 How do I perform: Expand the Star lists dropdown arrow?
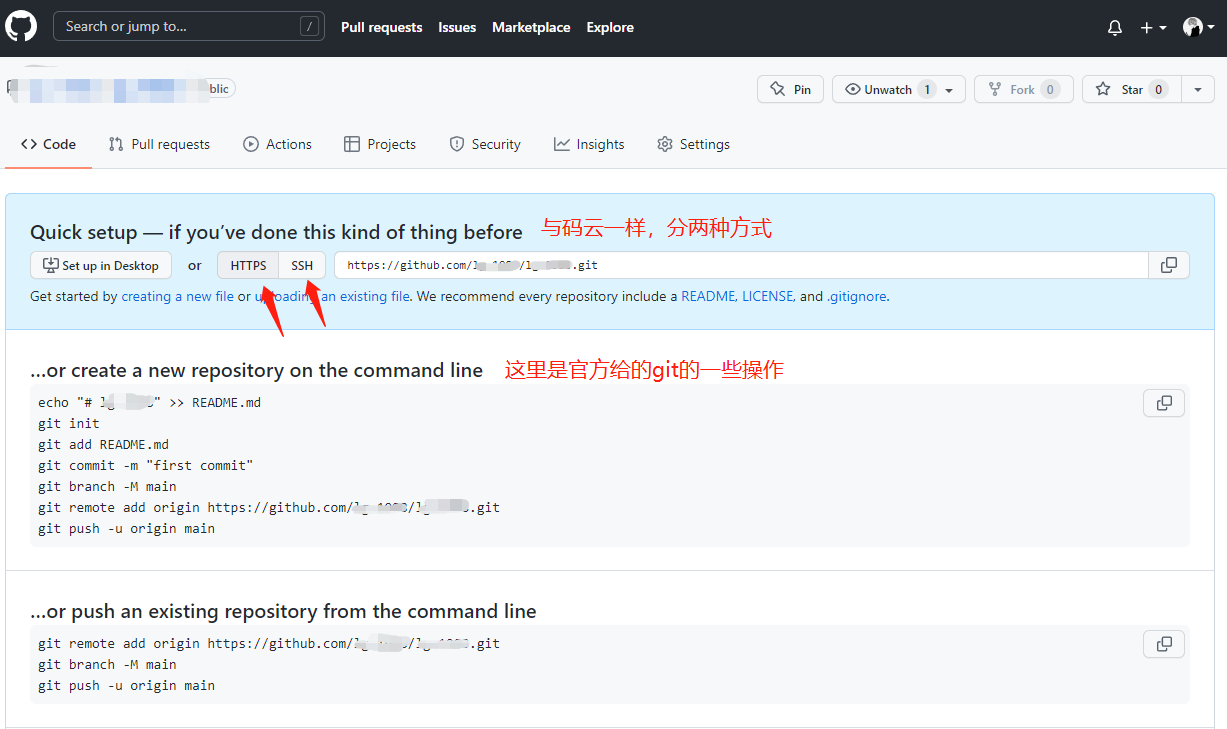1198,89
